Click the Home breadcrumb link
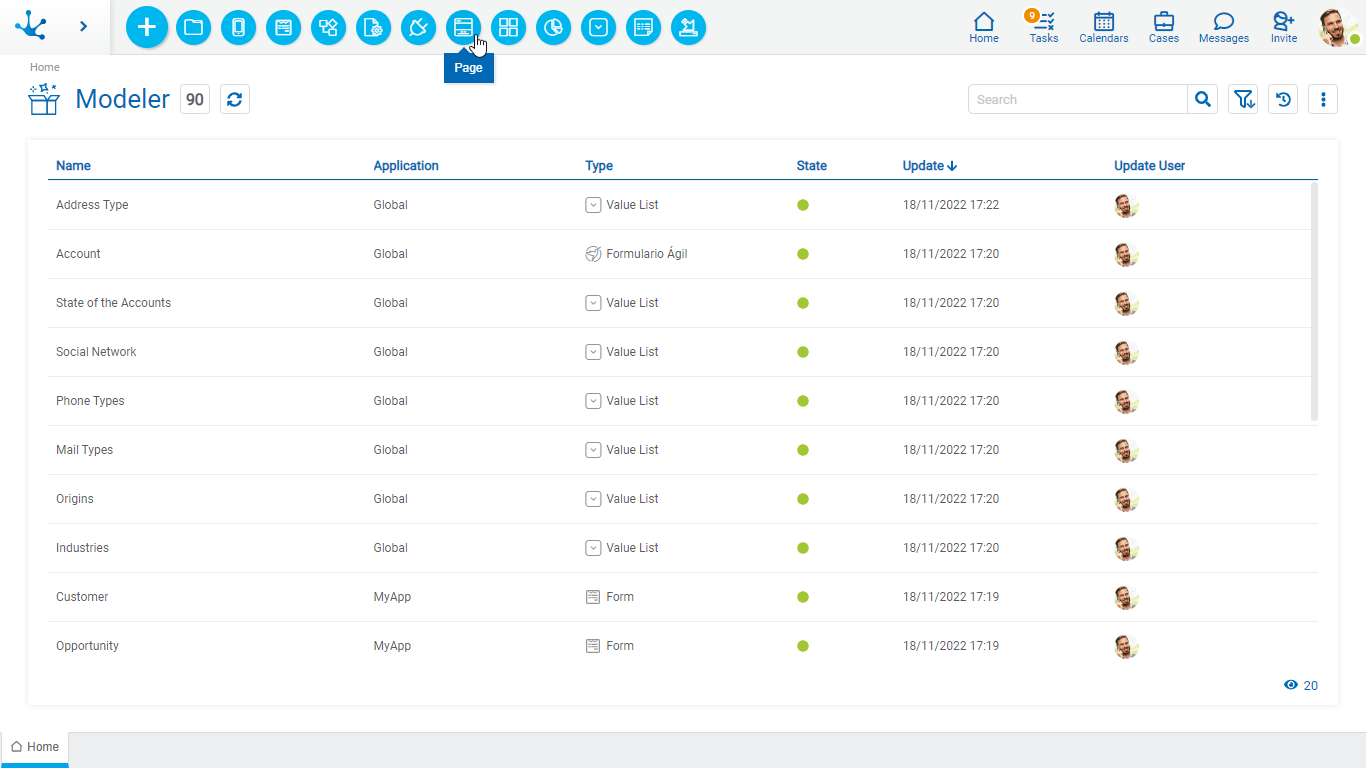This screenshot has height=768, width=1366. coord(45,67)
